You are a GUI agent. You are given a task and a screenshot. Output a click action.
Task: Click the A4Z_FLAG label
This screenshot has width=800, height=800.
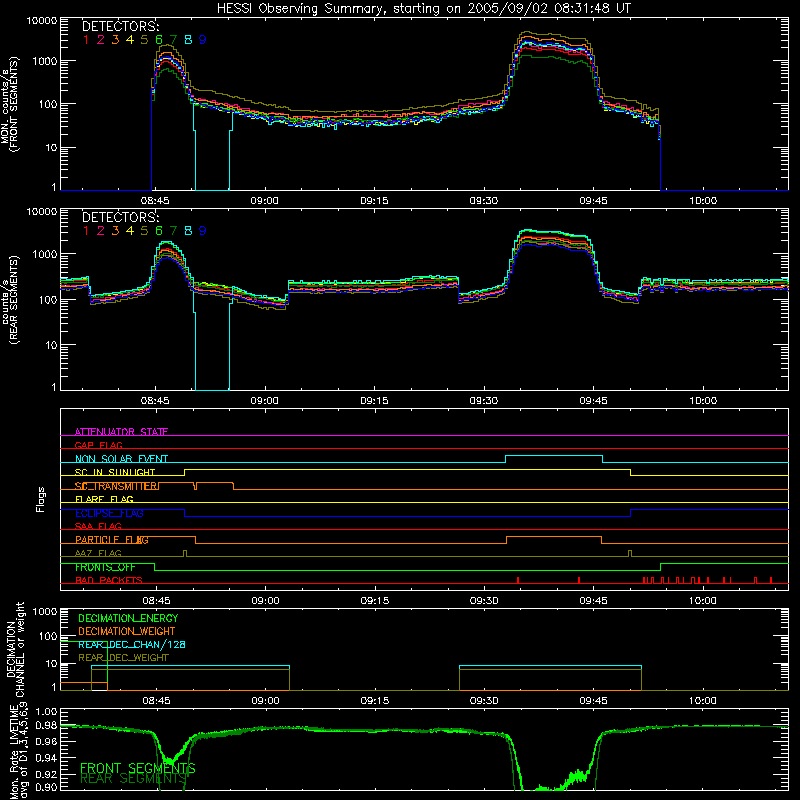pos(98,553)
